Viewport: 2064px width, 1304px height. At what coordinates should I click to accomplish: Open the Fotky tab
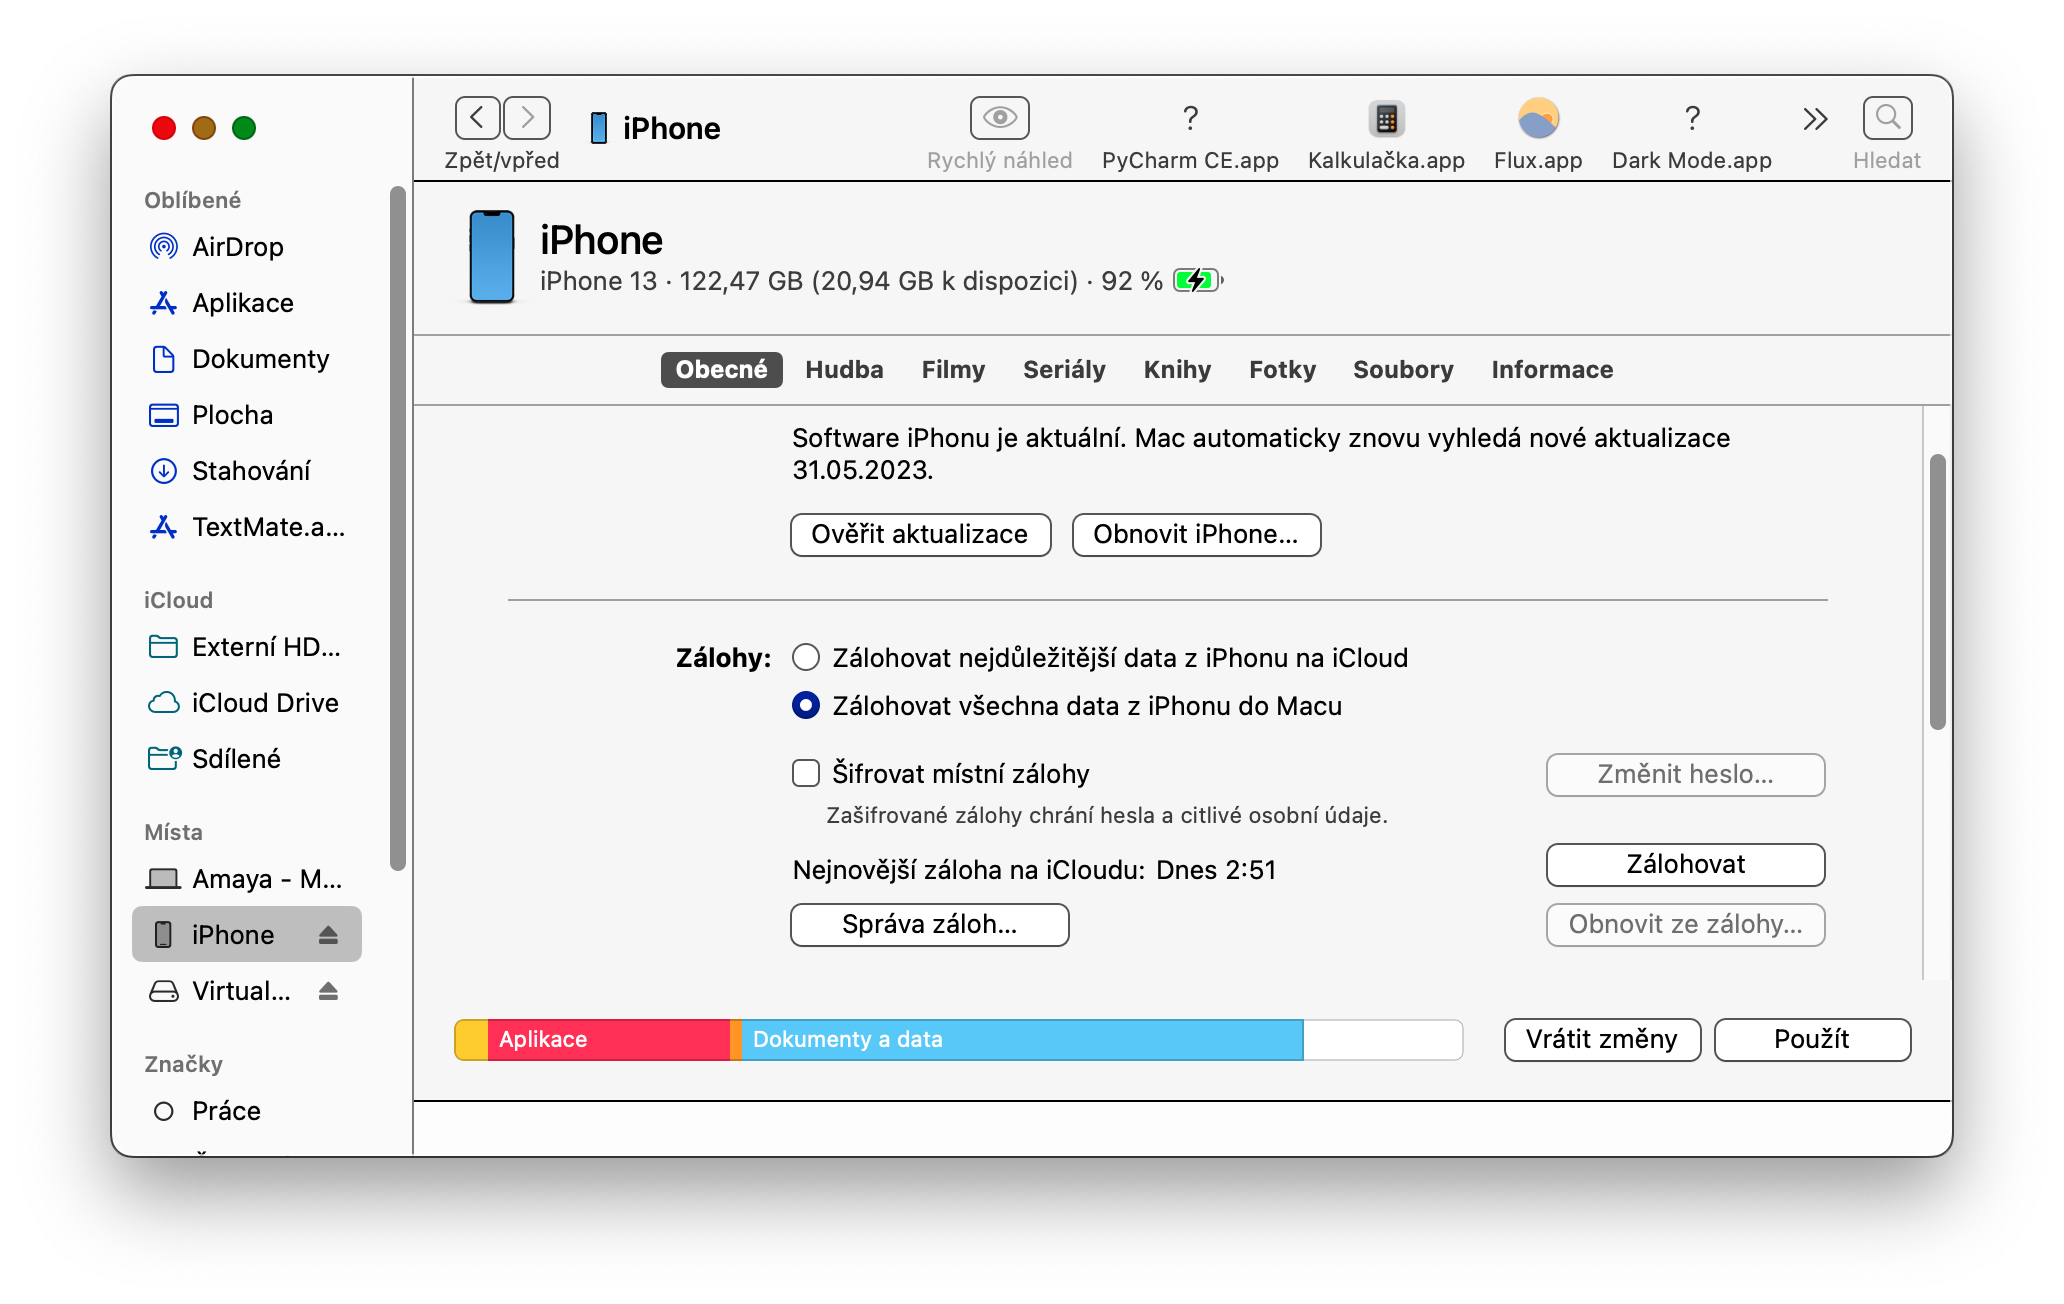1282,370
